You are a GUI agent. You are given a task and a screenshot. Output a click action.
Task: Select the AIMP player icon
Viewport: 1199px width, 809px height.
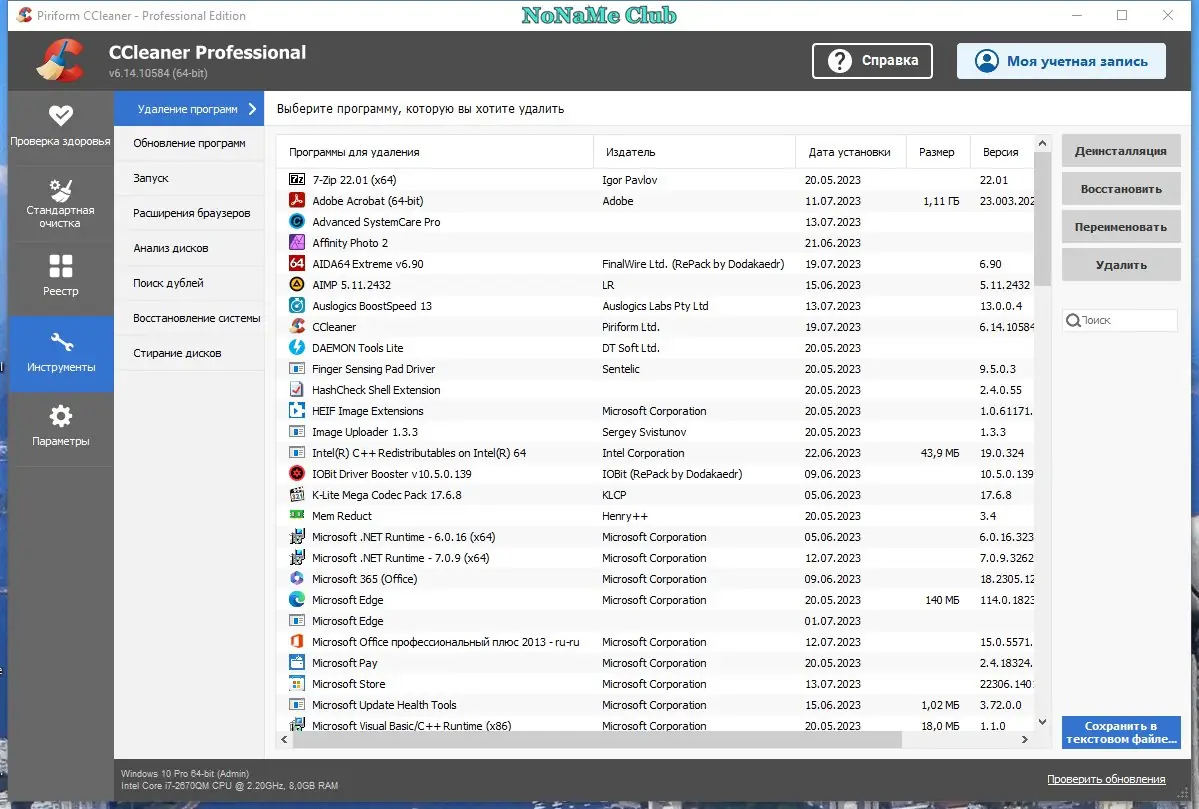297,284
